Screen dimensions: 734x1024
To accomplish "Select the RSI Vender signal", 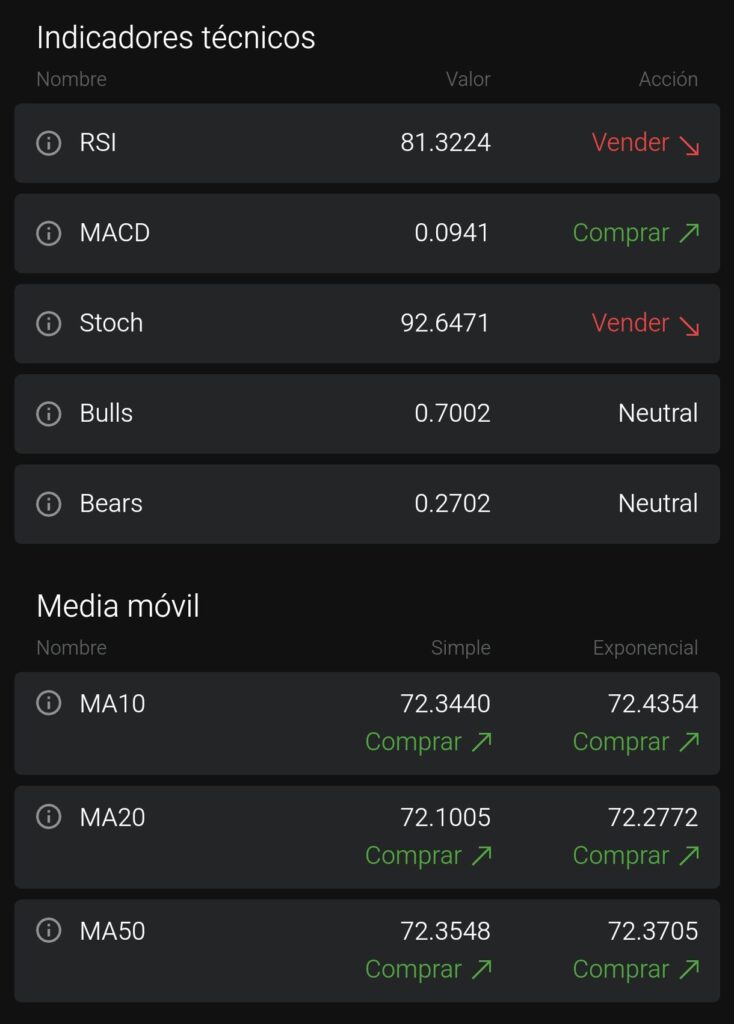I will 645,142.
